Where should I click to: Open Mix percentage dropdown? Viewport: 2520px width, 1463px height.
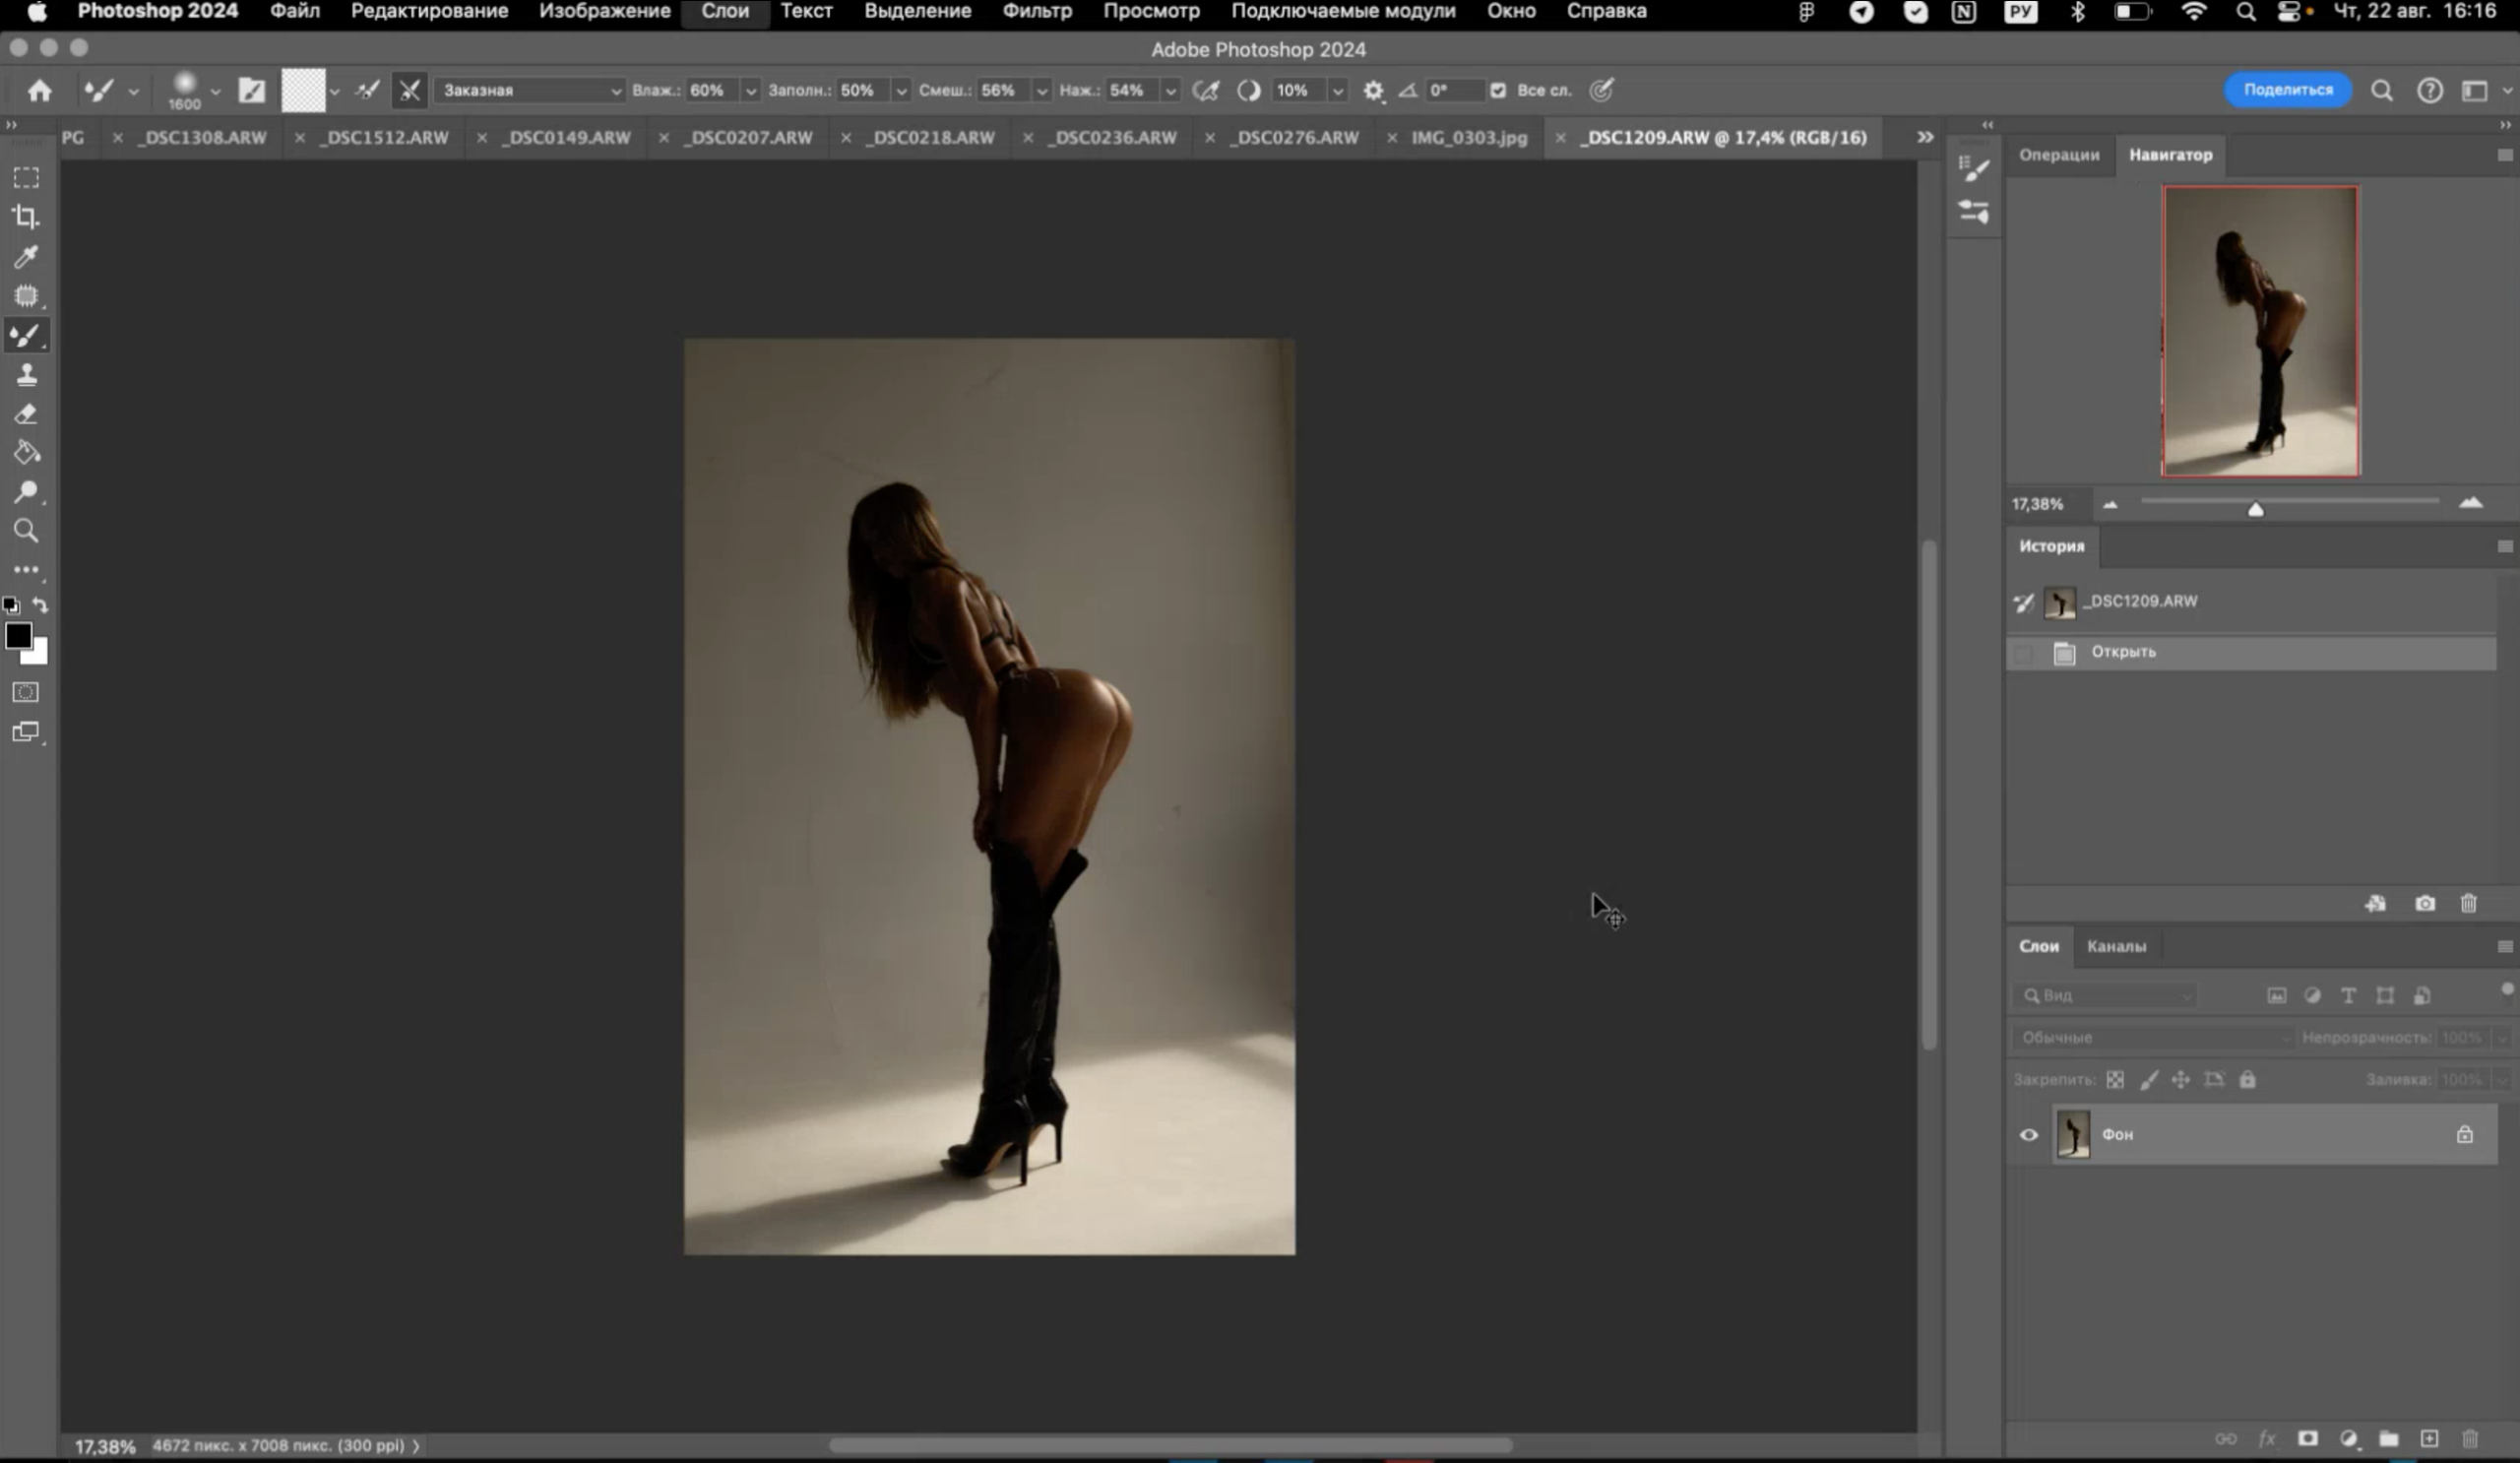click(1042, 90)
